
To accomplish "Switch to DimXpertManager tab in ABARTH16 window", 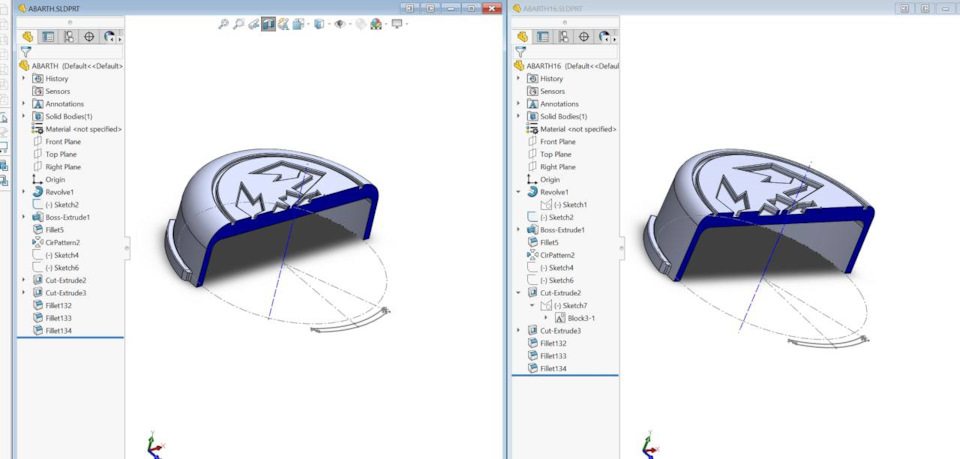I will pyautogui.click(x=583, y=37).
